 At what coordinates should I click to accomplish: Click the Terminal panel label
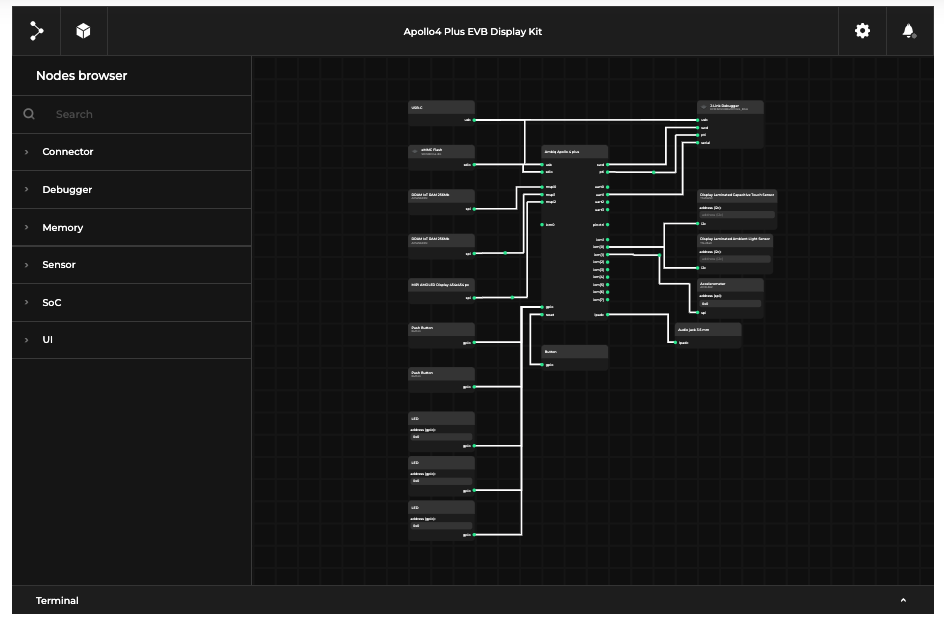pyautogui.click(x=57, y=600)
